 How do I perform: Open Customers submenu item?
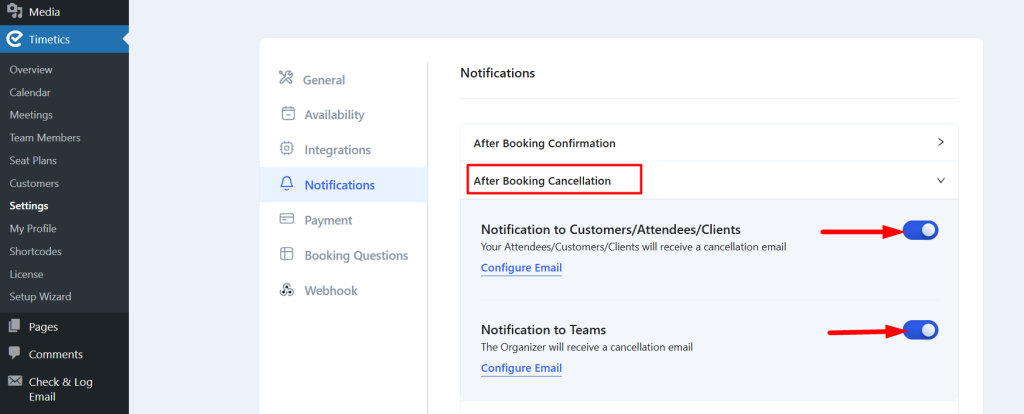pos(34,183)
